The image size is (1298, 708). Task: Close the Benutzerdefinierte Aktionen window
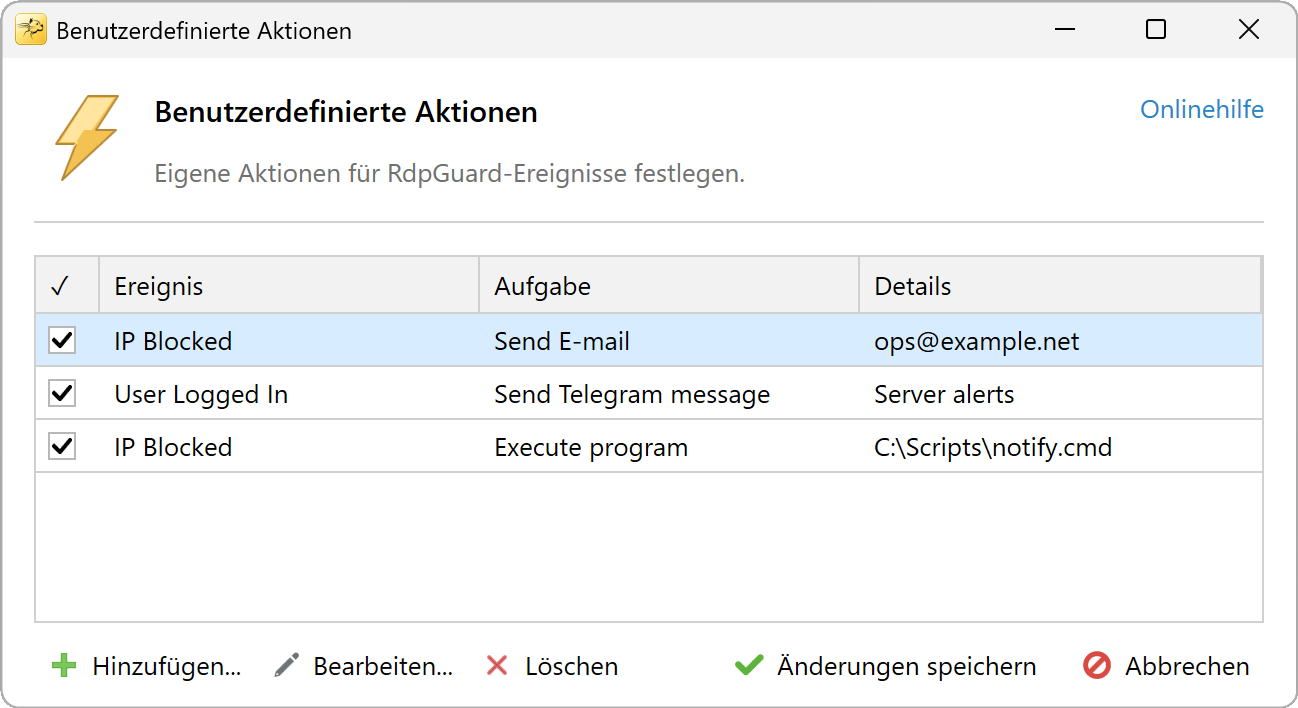click(1248, 30)
